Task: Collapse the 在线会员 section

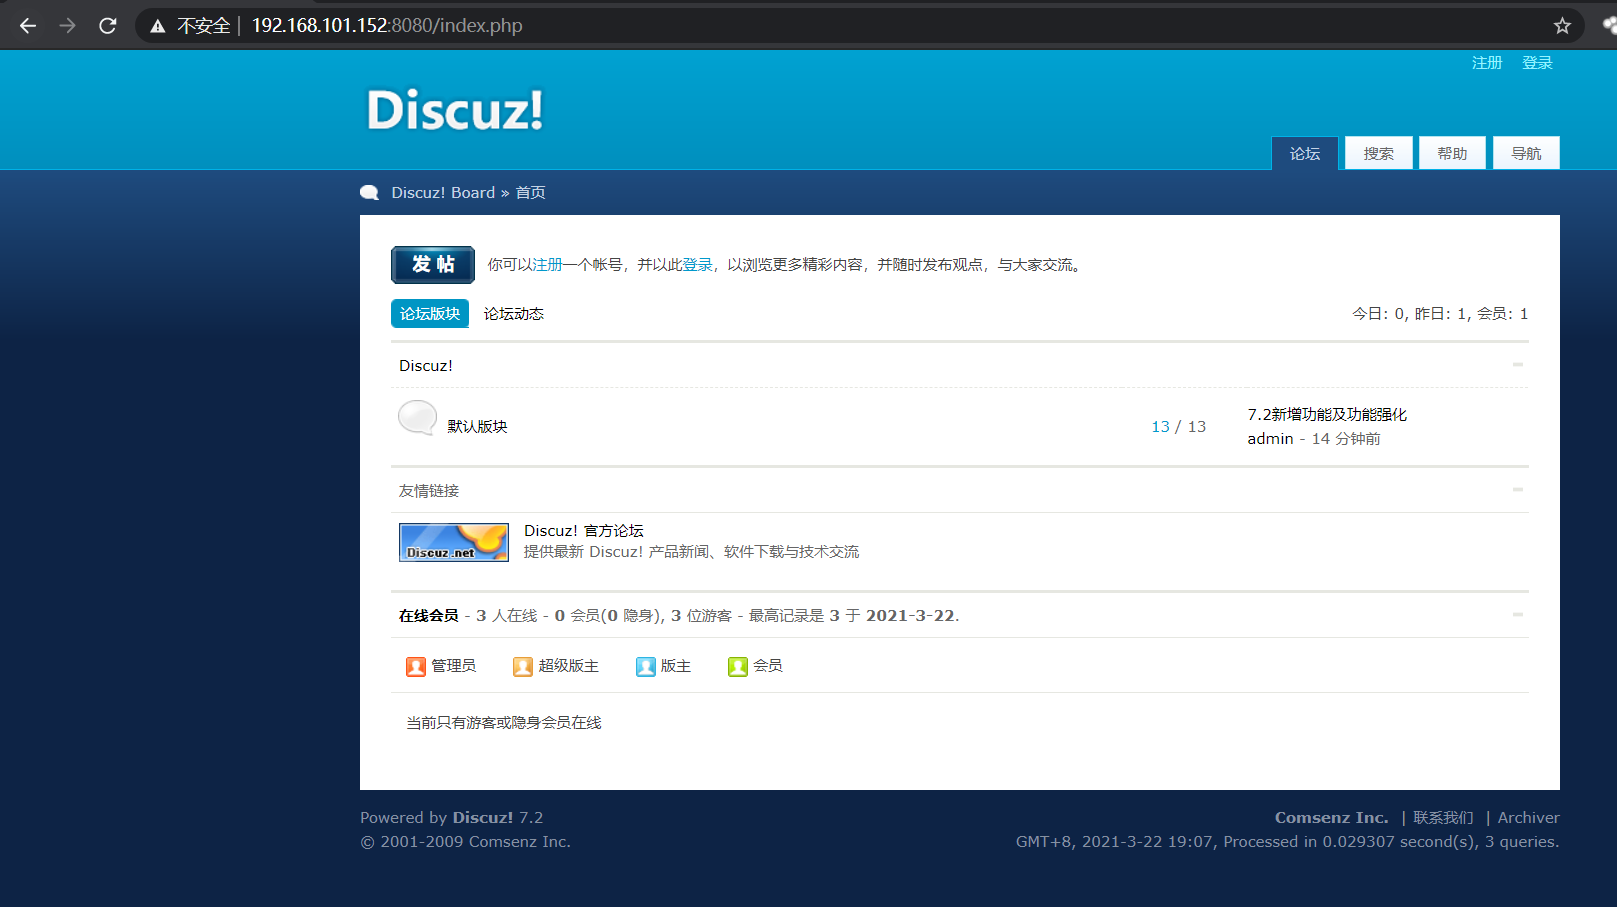Action: 1516,615
